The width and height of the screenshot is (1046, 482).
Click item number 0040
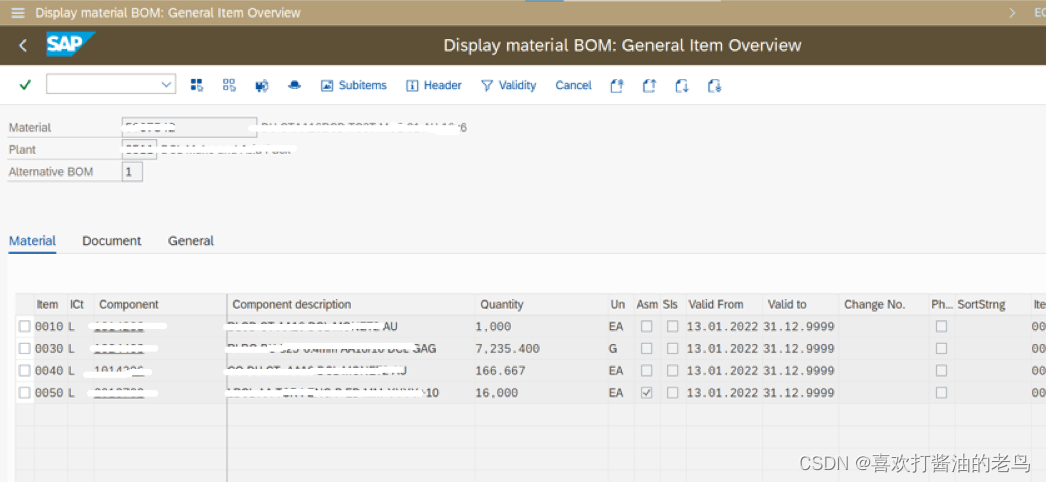50,371
